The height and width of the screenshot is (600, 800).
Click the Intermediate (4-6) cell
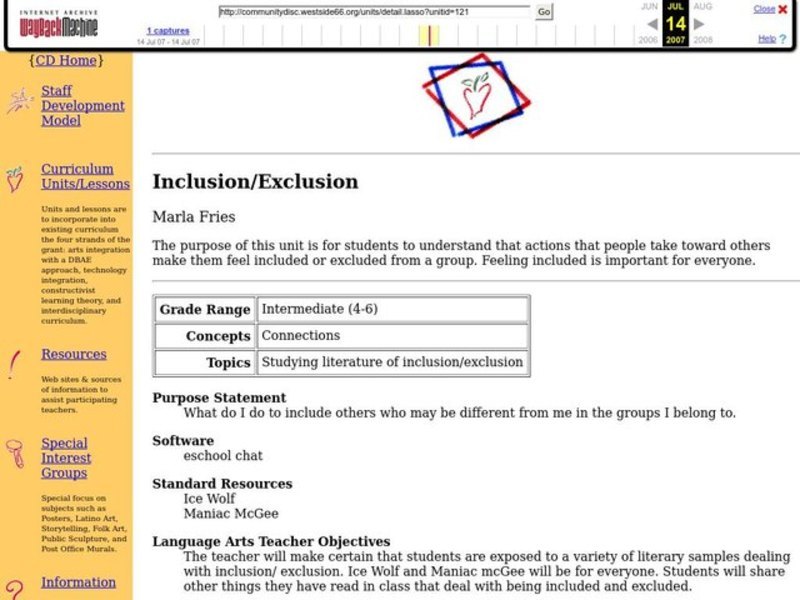392,309
